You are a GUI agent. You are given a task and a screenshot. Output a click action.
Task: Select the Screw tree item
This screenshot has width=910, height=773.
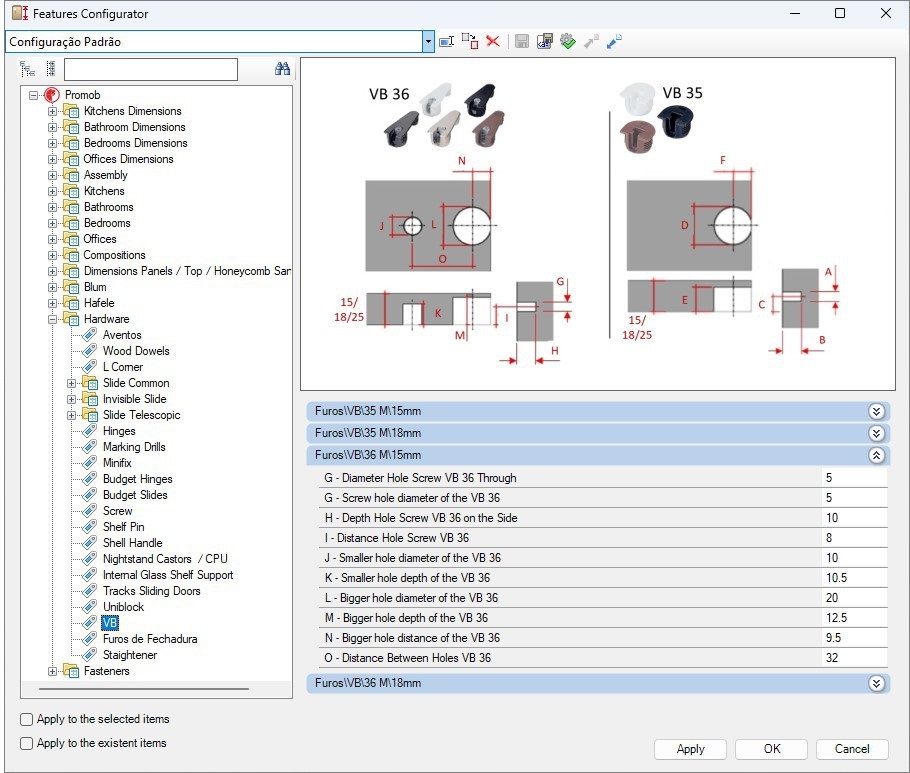tap(118, 511)
